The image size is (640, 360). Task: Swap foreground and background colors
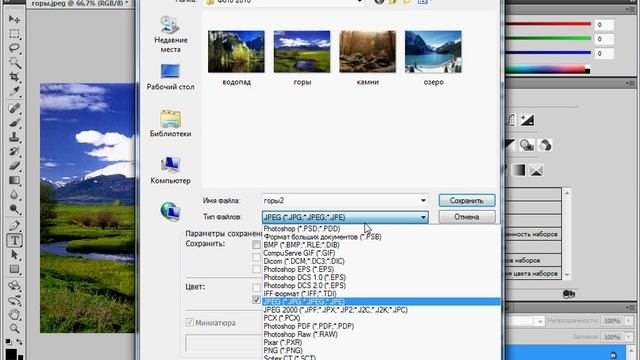click(x=19, y=341)
